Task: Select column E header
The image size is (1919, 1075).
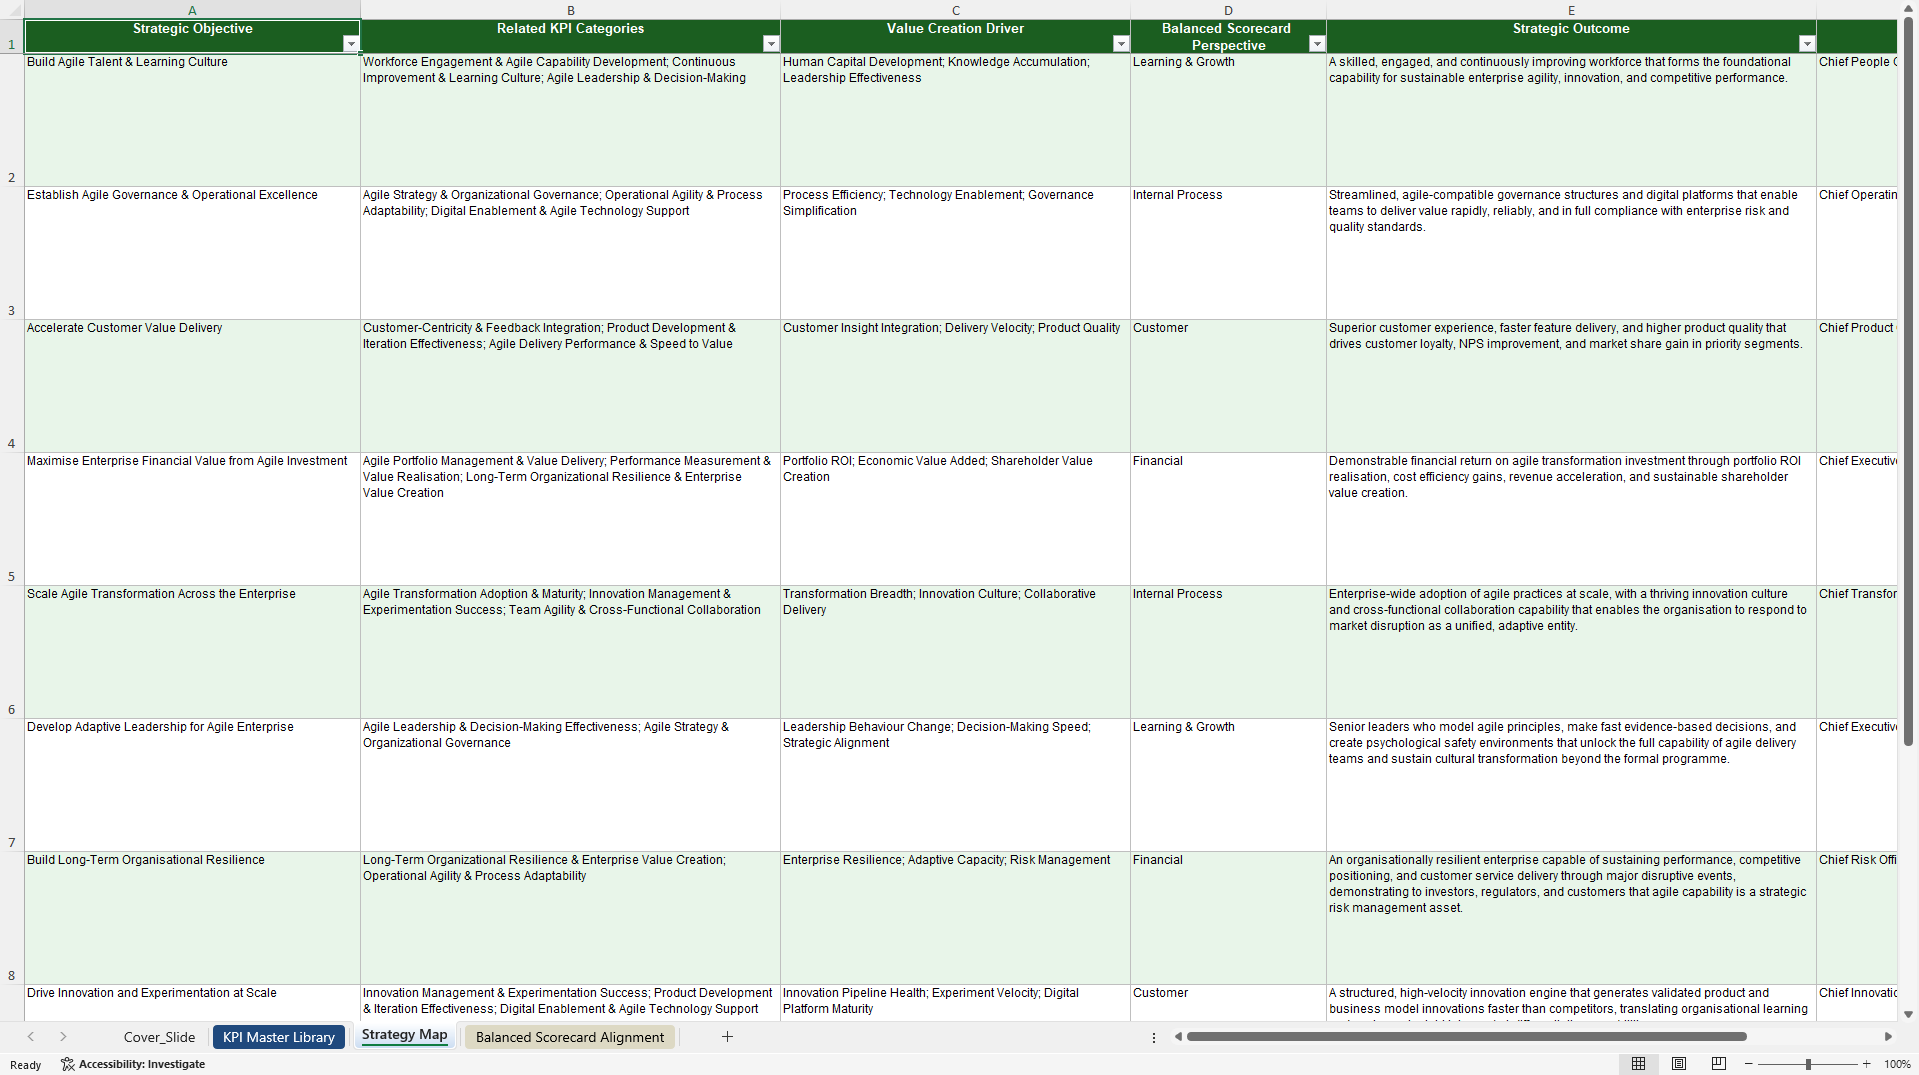Action: click(x=1571, y=10)
